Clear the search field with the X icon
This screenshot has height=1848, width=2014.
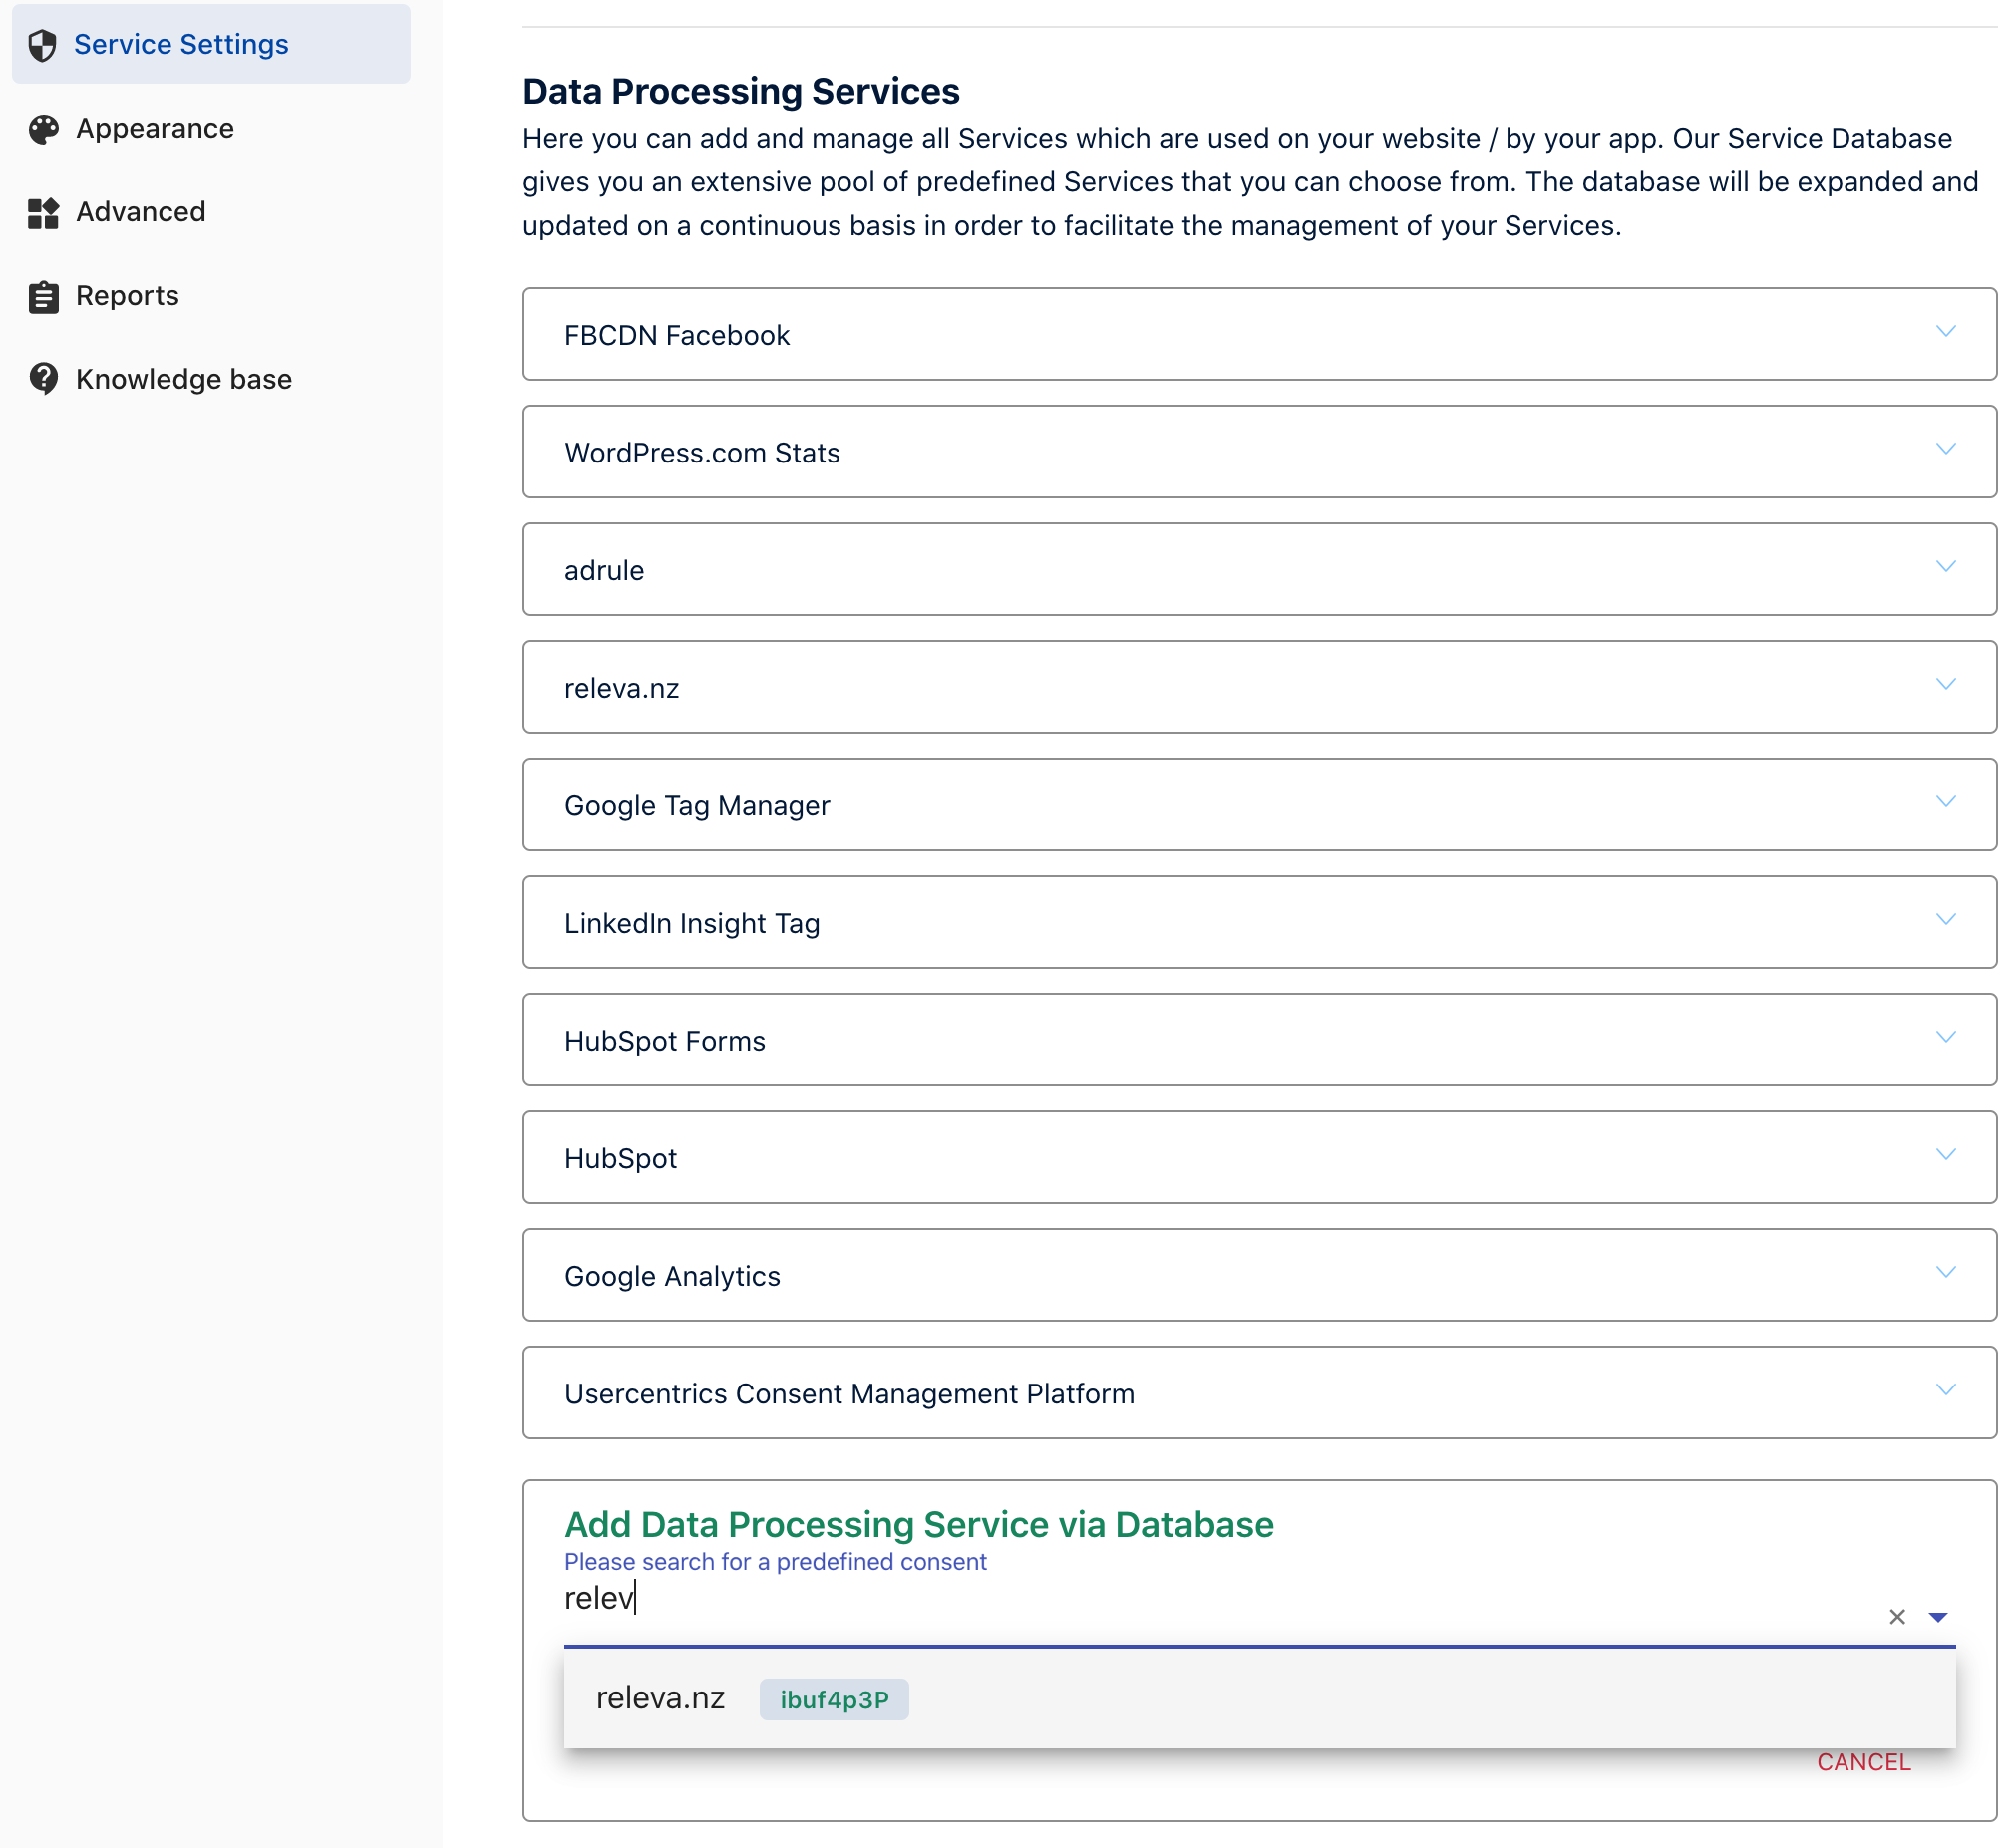1897,1617
